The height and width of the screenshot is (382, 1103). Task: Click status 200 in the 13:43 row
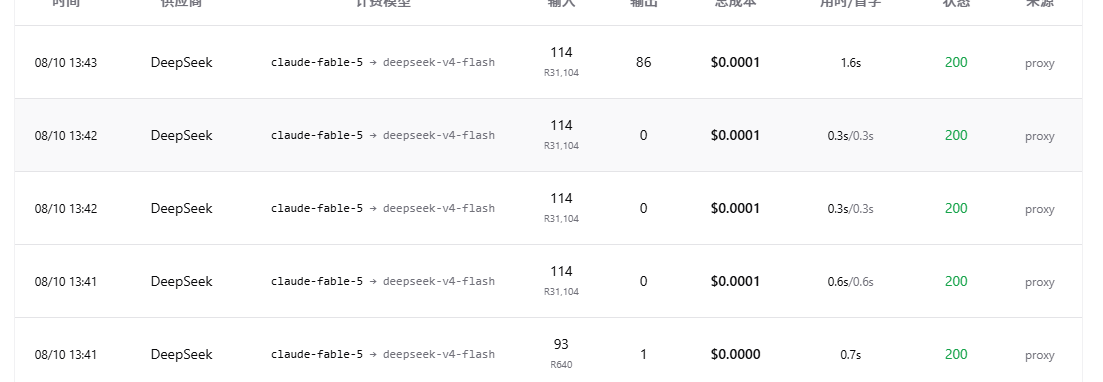click(x=956, y=63)
